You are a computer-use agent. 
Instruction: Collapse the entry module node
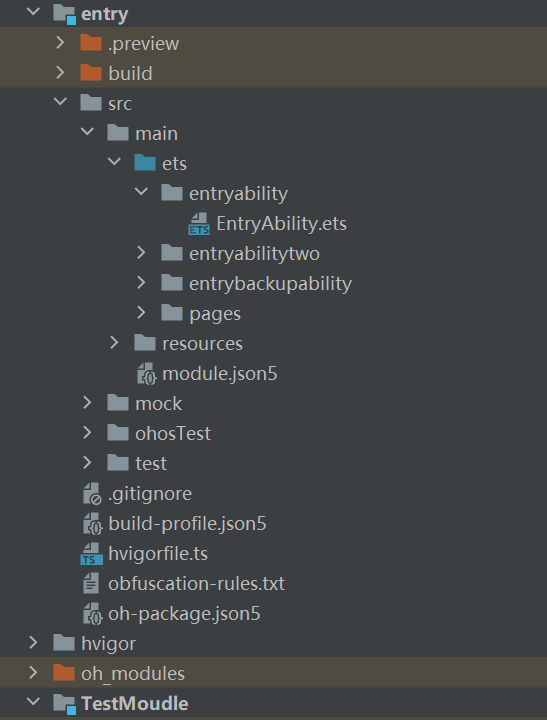[34, 12]
